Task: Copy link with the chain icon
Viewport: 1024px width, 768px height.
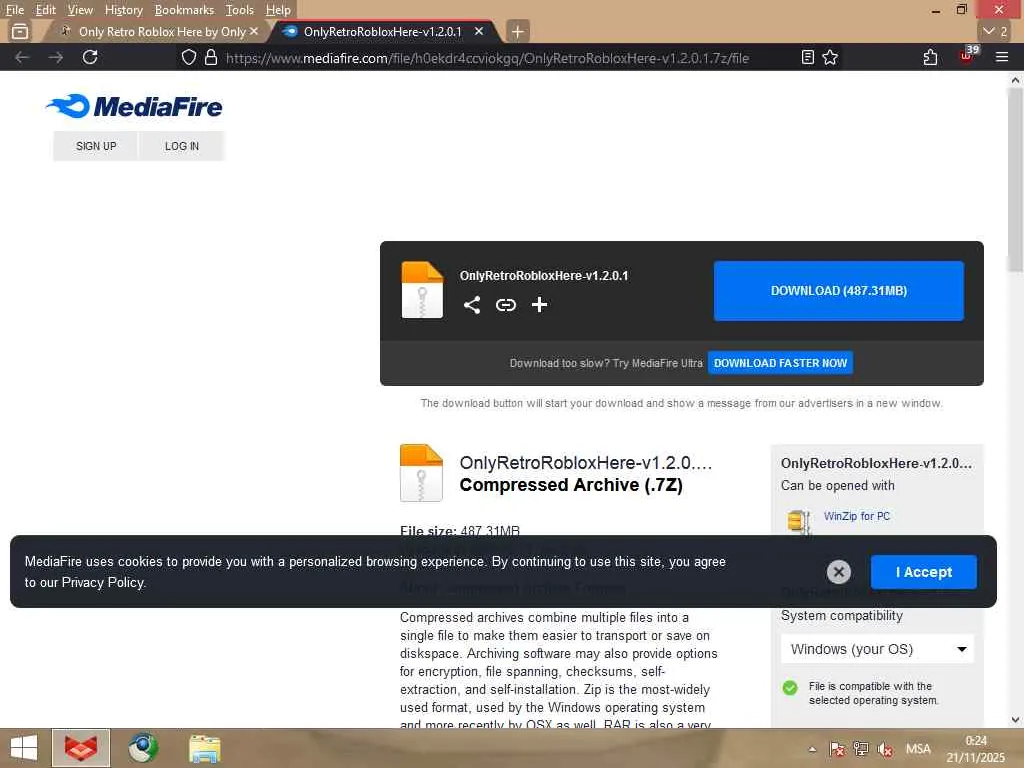Action: [505, 305]
